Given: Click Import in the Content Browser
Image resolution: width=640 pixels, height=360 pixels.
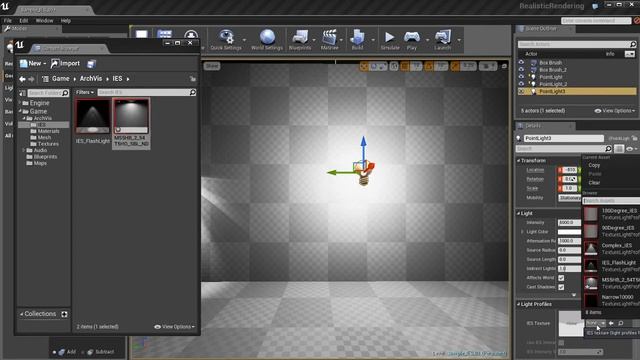Looking at the screenshot, I should (65, 63).
